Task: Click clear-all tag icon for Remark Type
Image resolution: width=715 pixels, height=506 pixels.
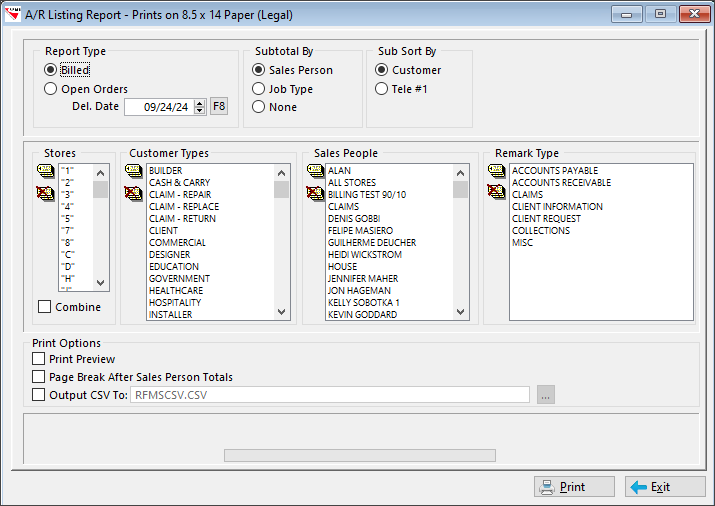Action: tap(496, 191)
